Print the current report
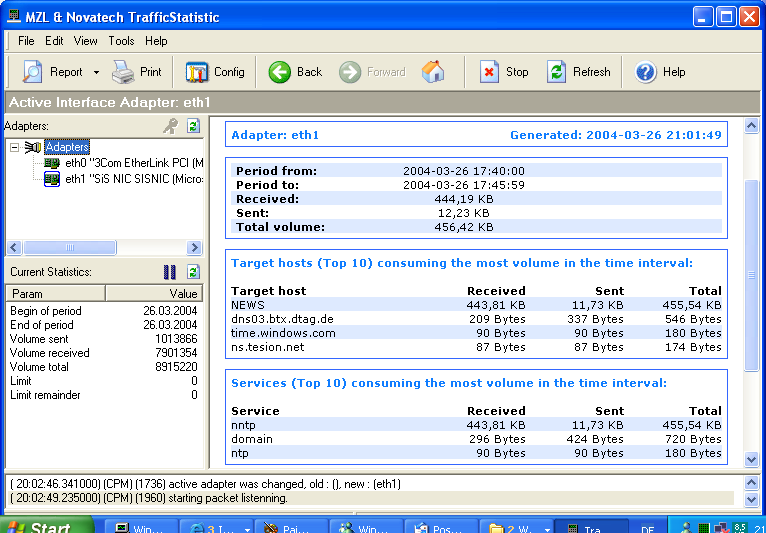Viewport: 766px width, 533px height. point(136,72)
